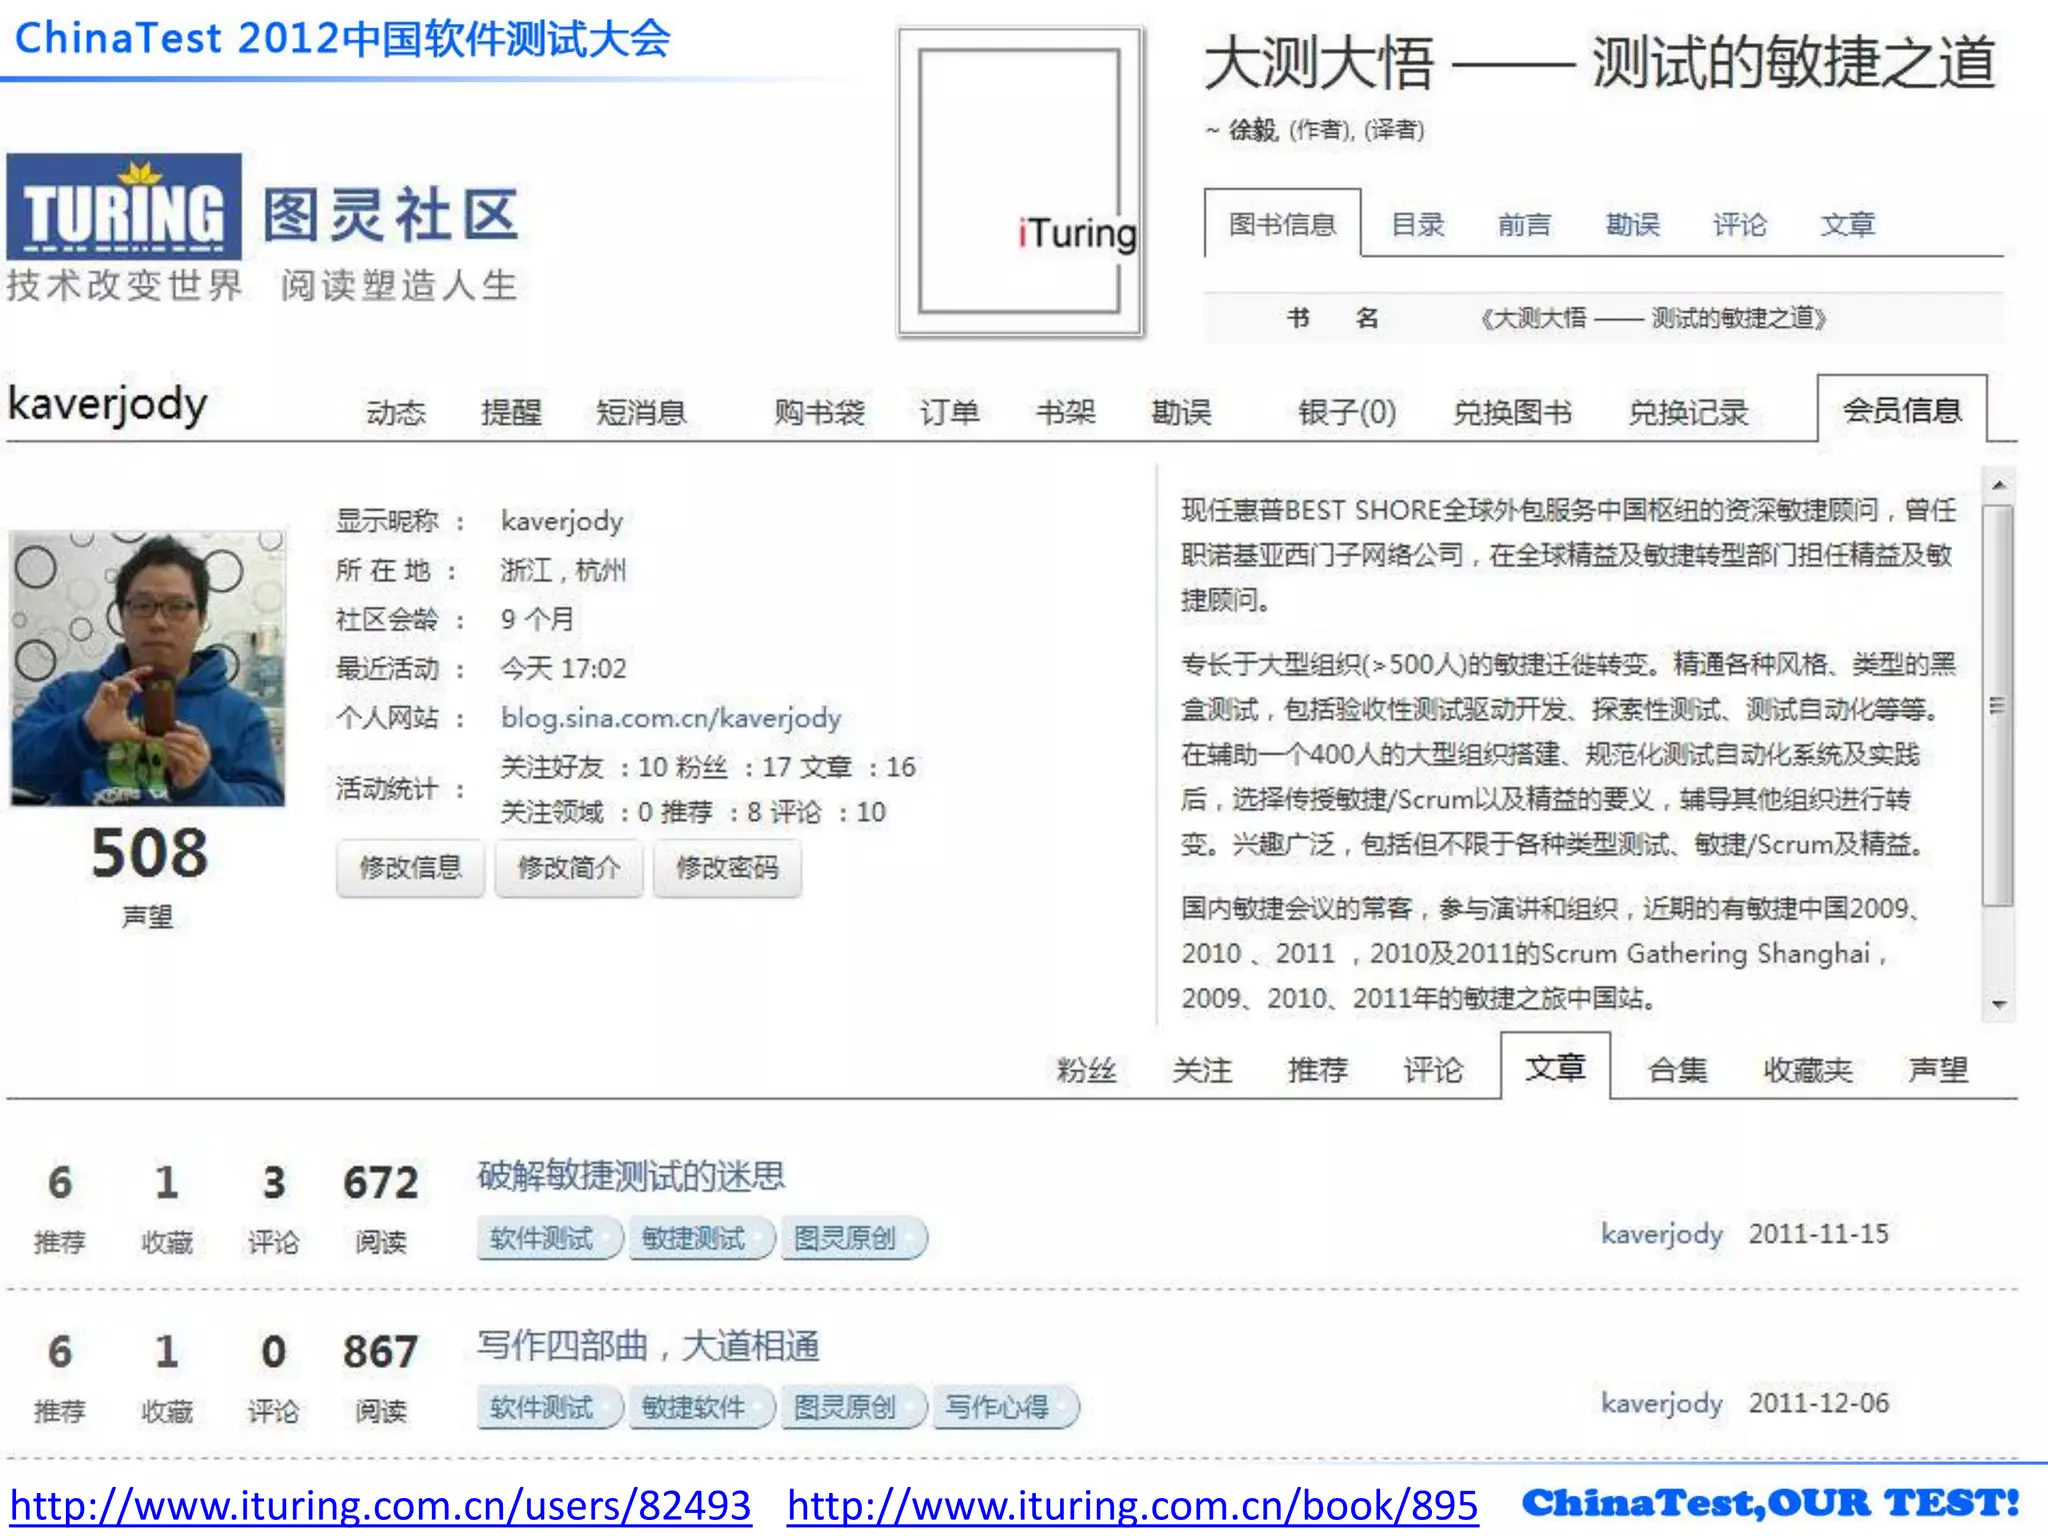Open ituring.com.cn/book/895 link
This screenshot has height=1536, width=2048.
click(1132, 1505)
